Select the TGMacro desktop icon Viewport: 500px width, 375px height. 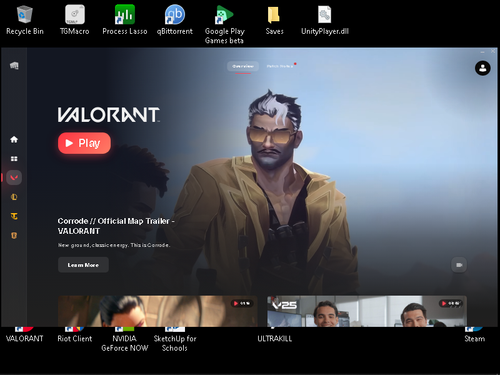[75, 21]
